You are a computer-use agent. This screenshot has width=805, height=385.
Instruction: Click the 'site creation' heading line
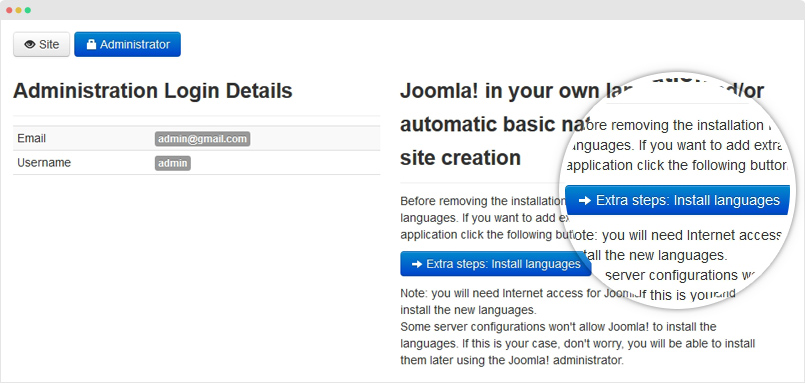(460, 158)
